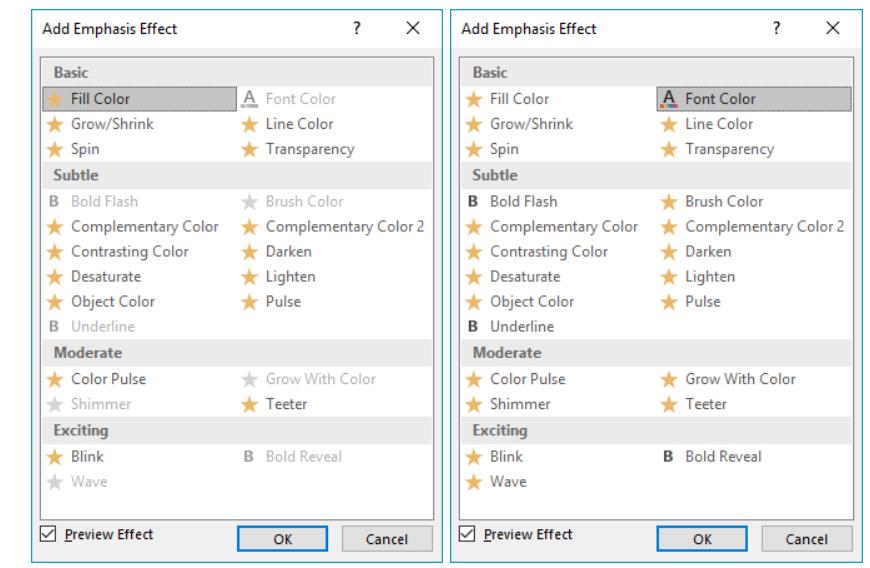This screenshot has width=870, height=568.
Task: Click Font Color 'A' icon in right dialog
Action: click(x=669, y=99)
